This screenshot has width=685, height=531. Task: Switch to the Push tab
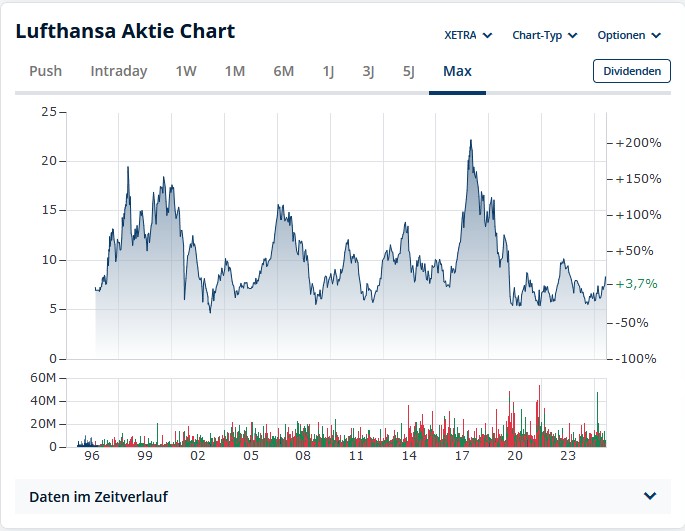point(46,71)
